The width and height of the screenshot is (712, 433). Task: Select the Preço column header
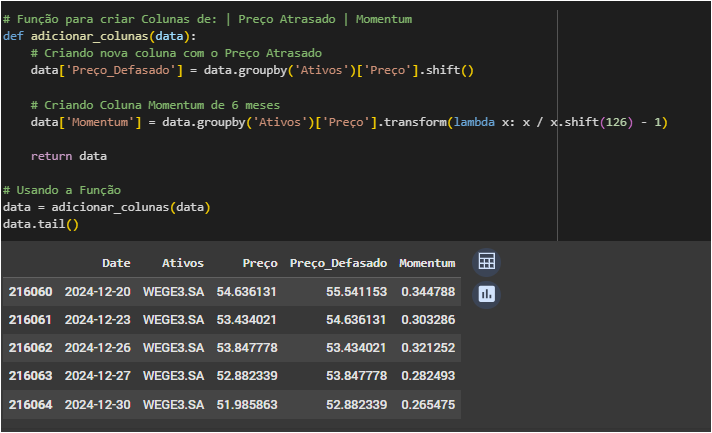260,263
